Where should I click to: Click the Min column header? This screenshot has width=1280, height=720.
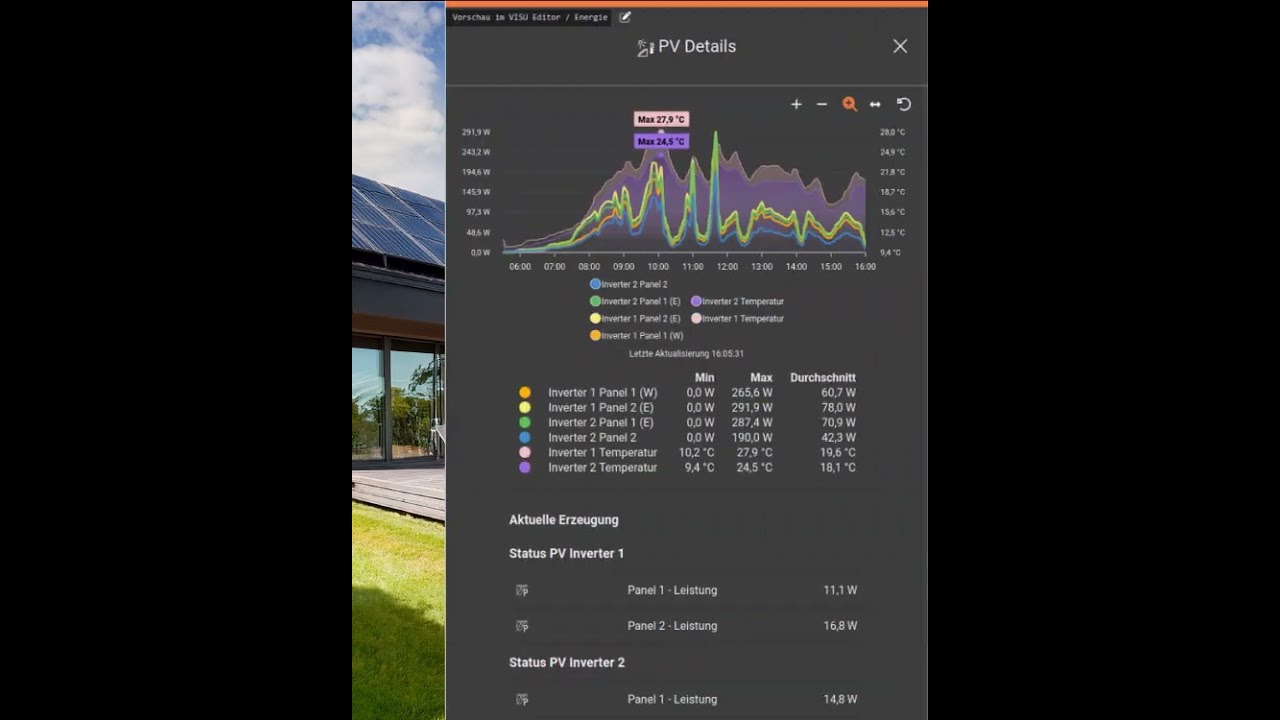(704, 378)
